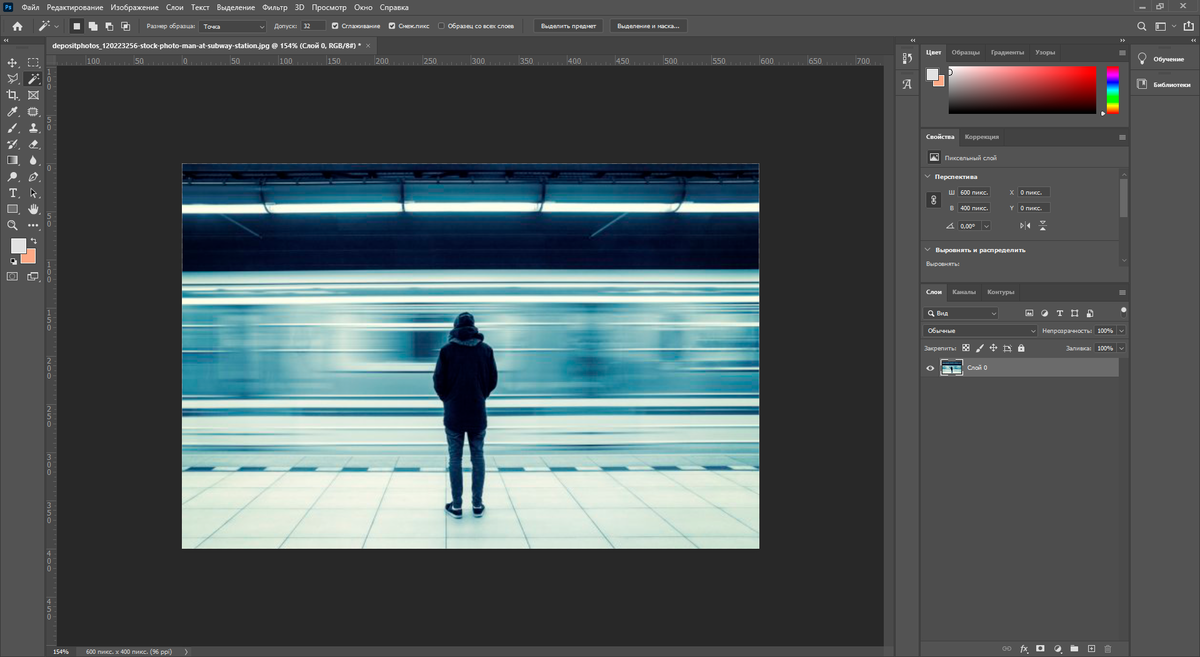1200x657 pixels.
Task: Switch to the Каналы tab
Action: tap(964, 292)
